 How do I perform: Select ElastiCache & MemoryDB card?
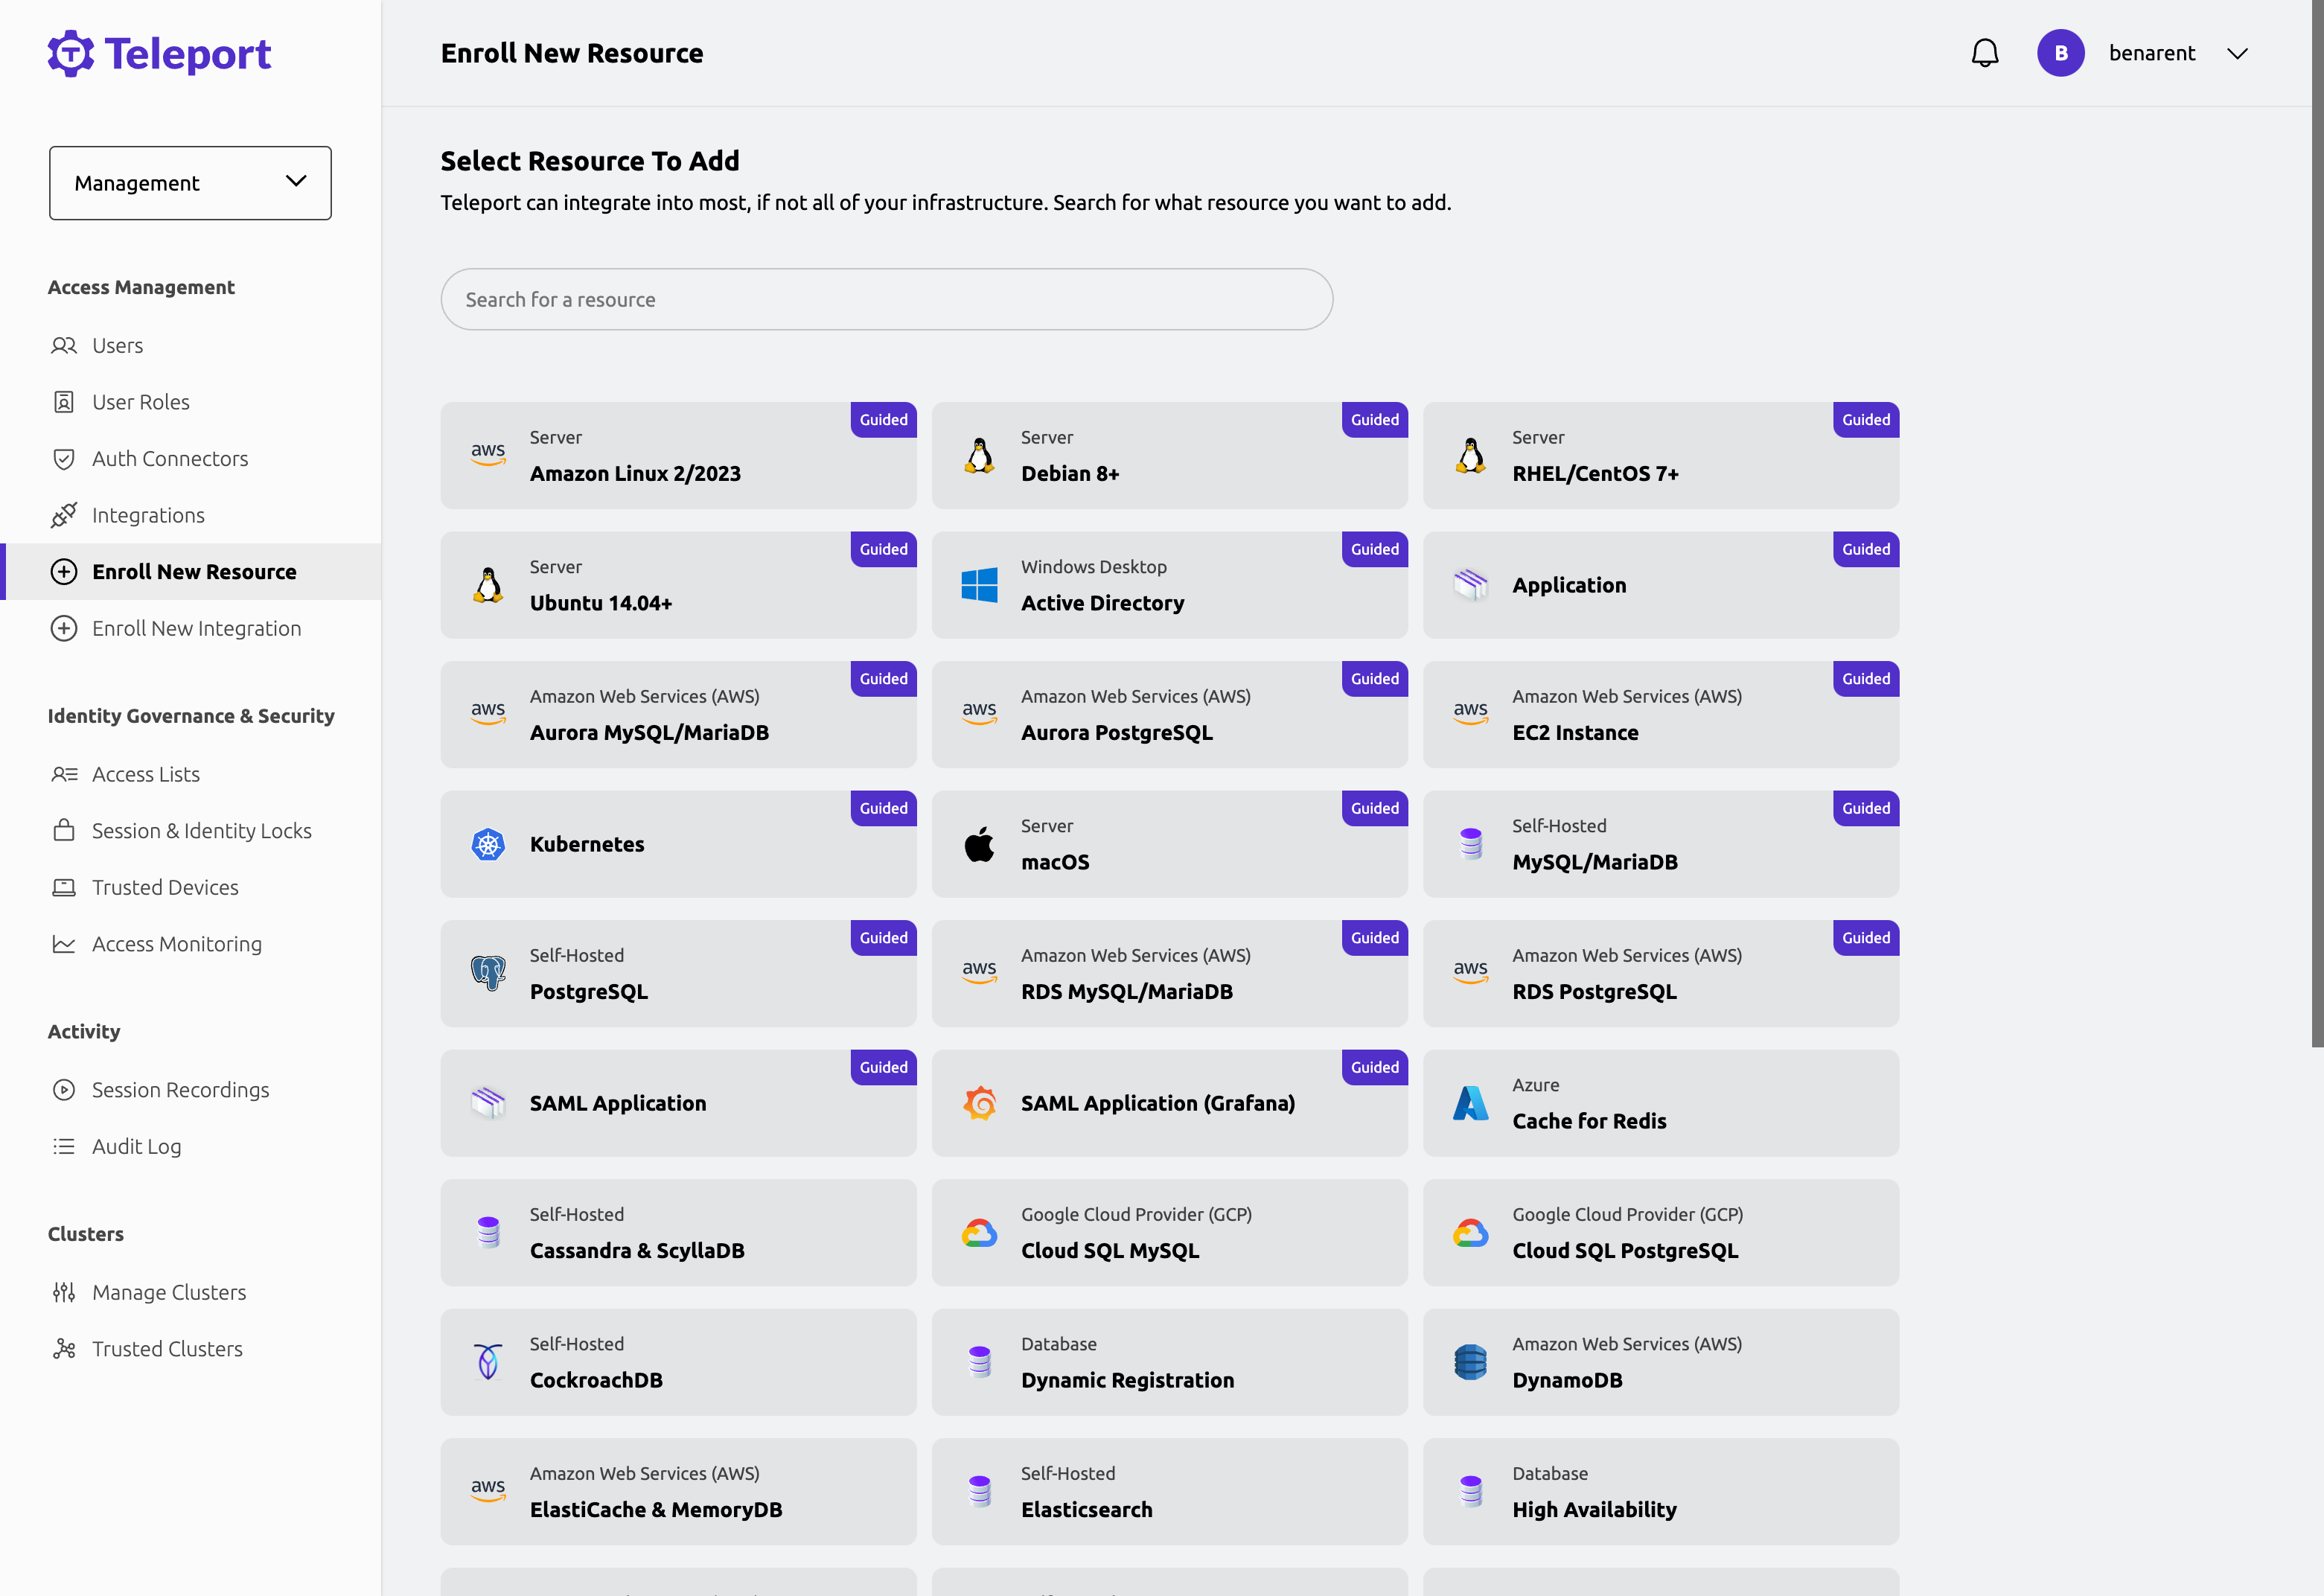[x=678, y=1492]
